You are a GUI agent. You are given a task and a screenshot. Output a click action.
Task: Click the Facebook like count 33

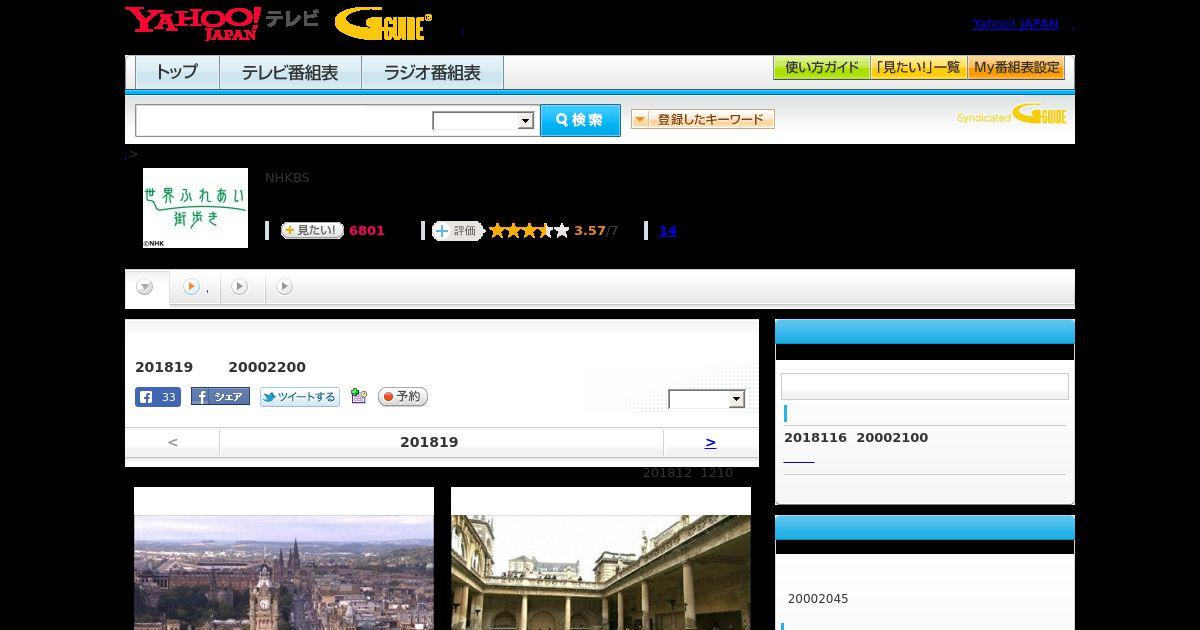pyautogui.click(x=158, y=397)
